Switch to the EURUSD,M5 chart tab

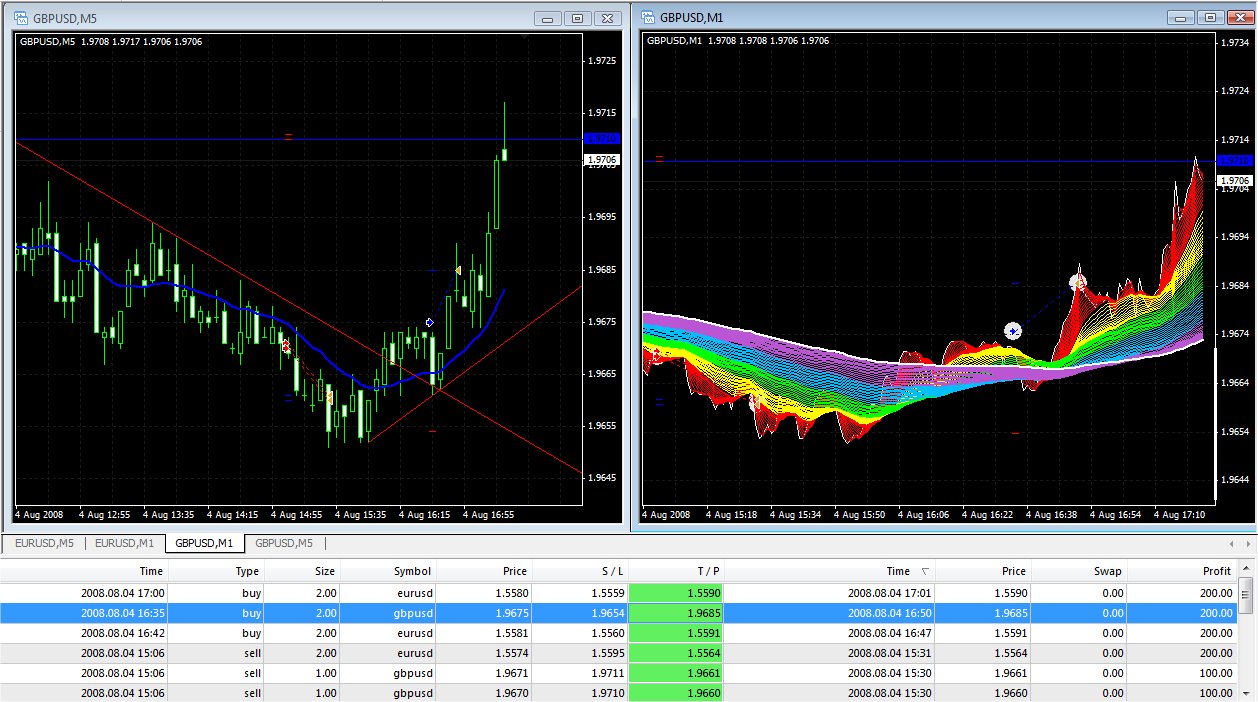(43, 543)
